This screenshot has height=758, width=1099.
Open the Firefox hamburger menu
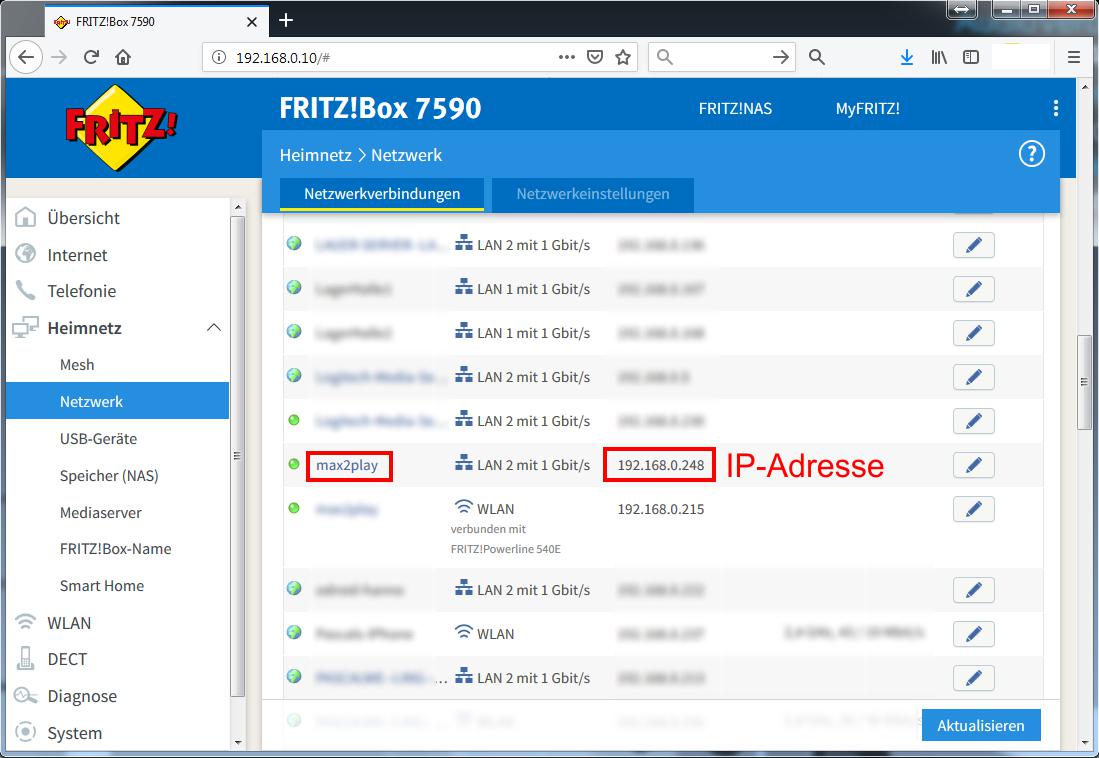[1074, 57]
